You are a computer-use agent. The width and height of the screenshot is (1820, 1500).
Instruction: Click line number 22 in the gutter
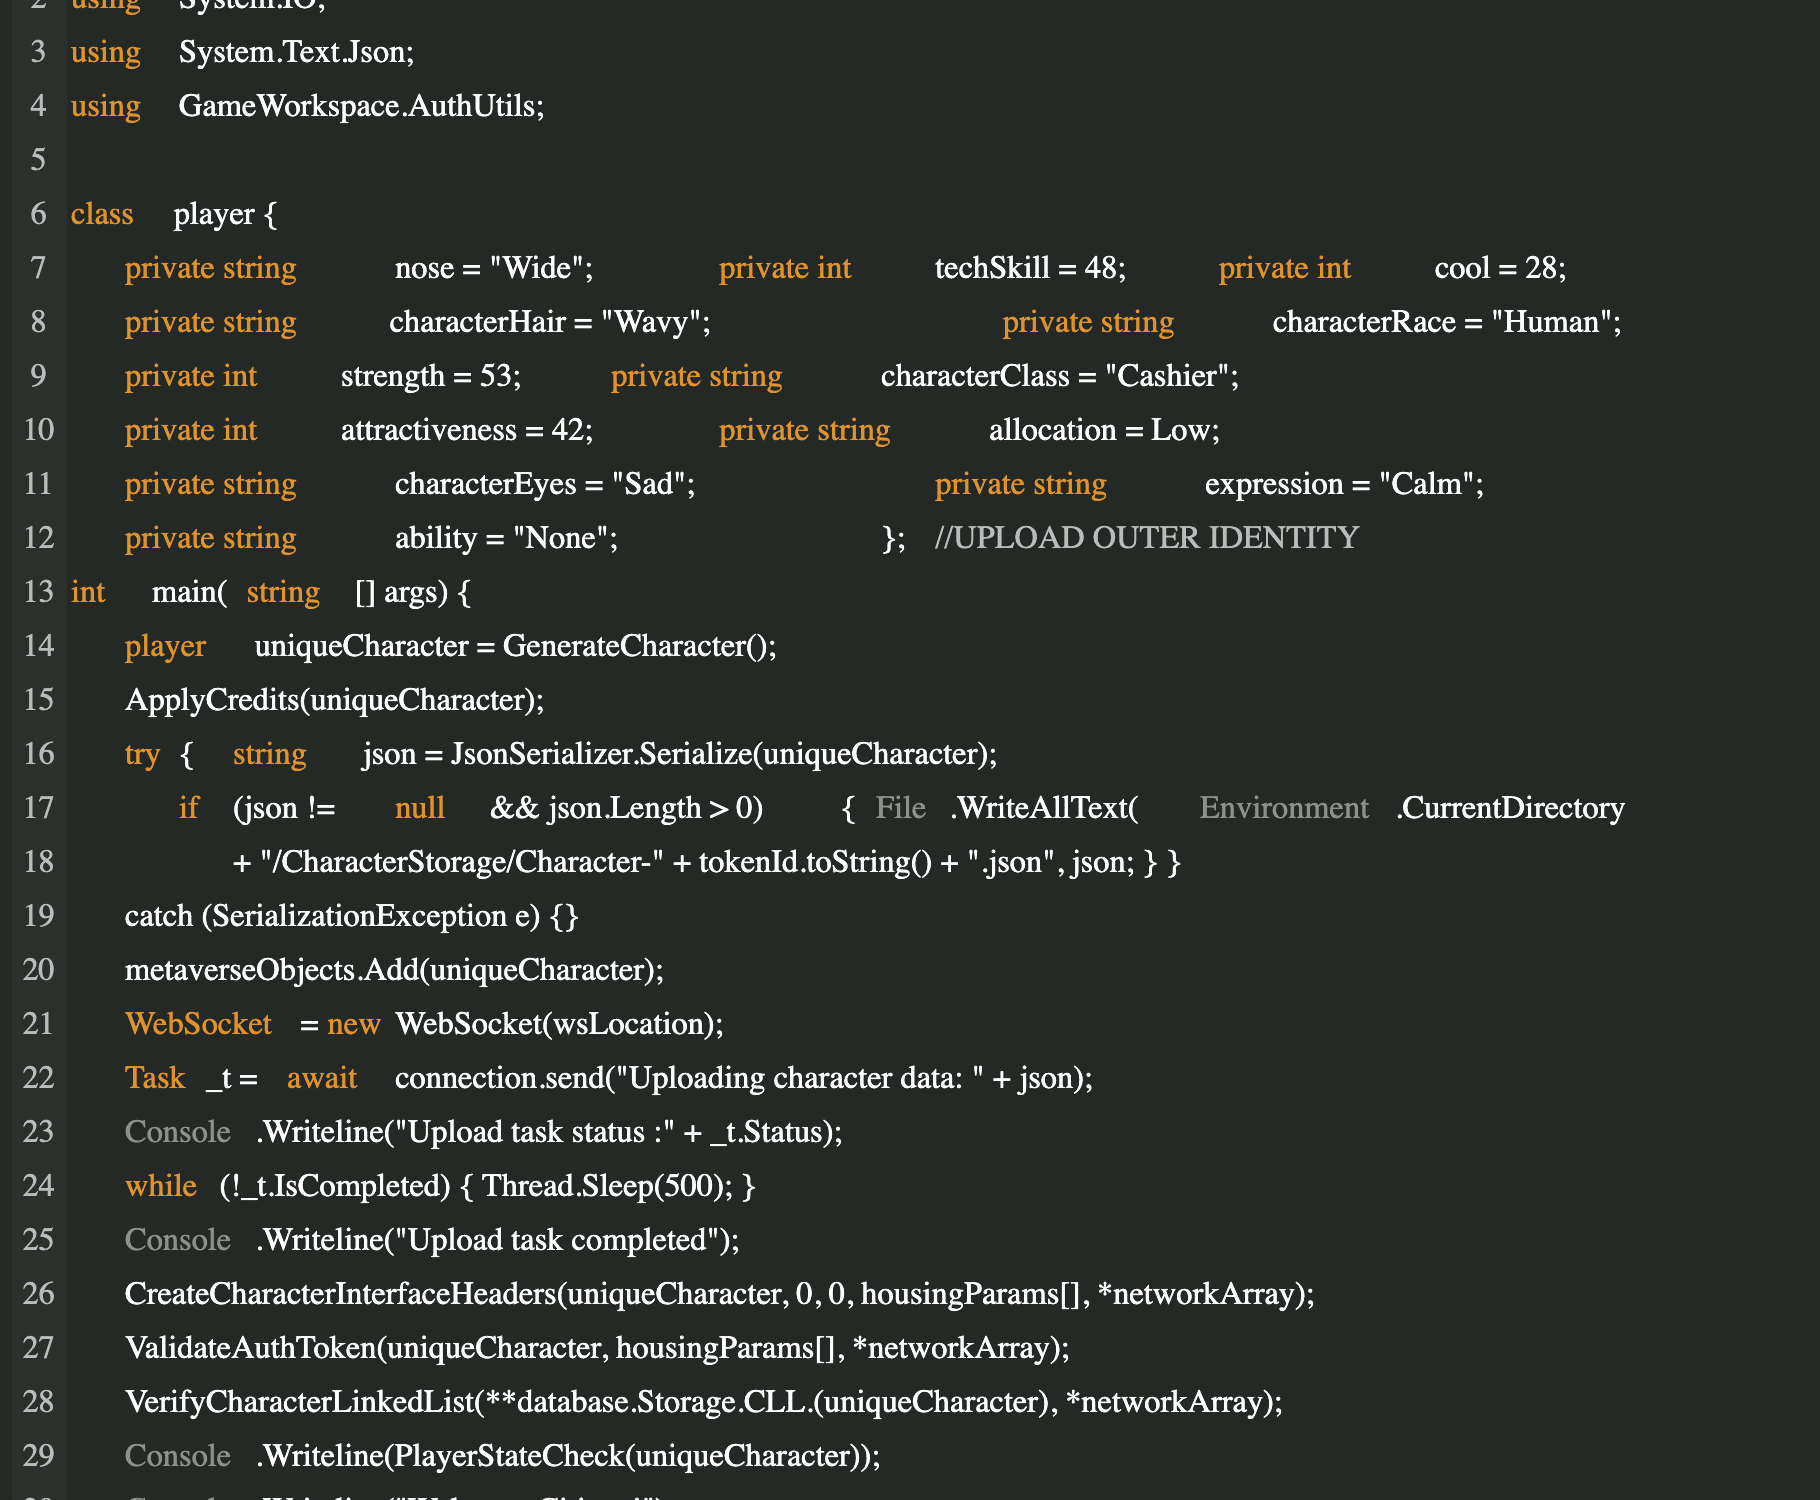38,1077
